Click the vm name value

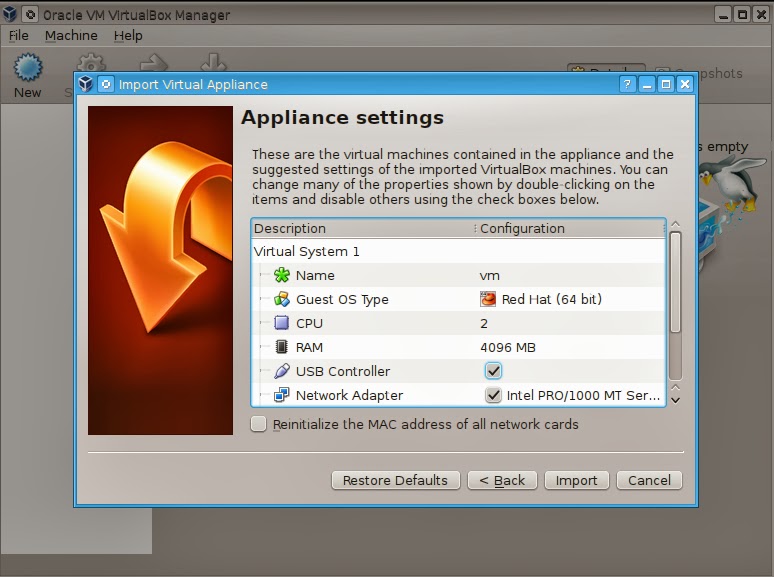[x=490, y=275]
